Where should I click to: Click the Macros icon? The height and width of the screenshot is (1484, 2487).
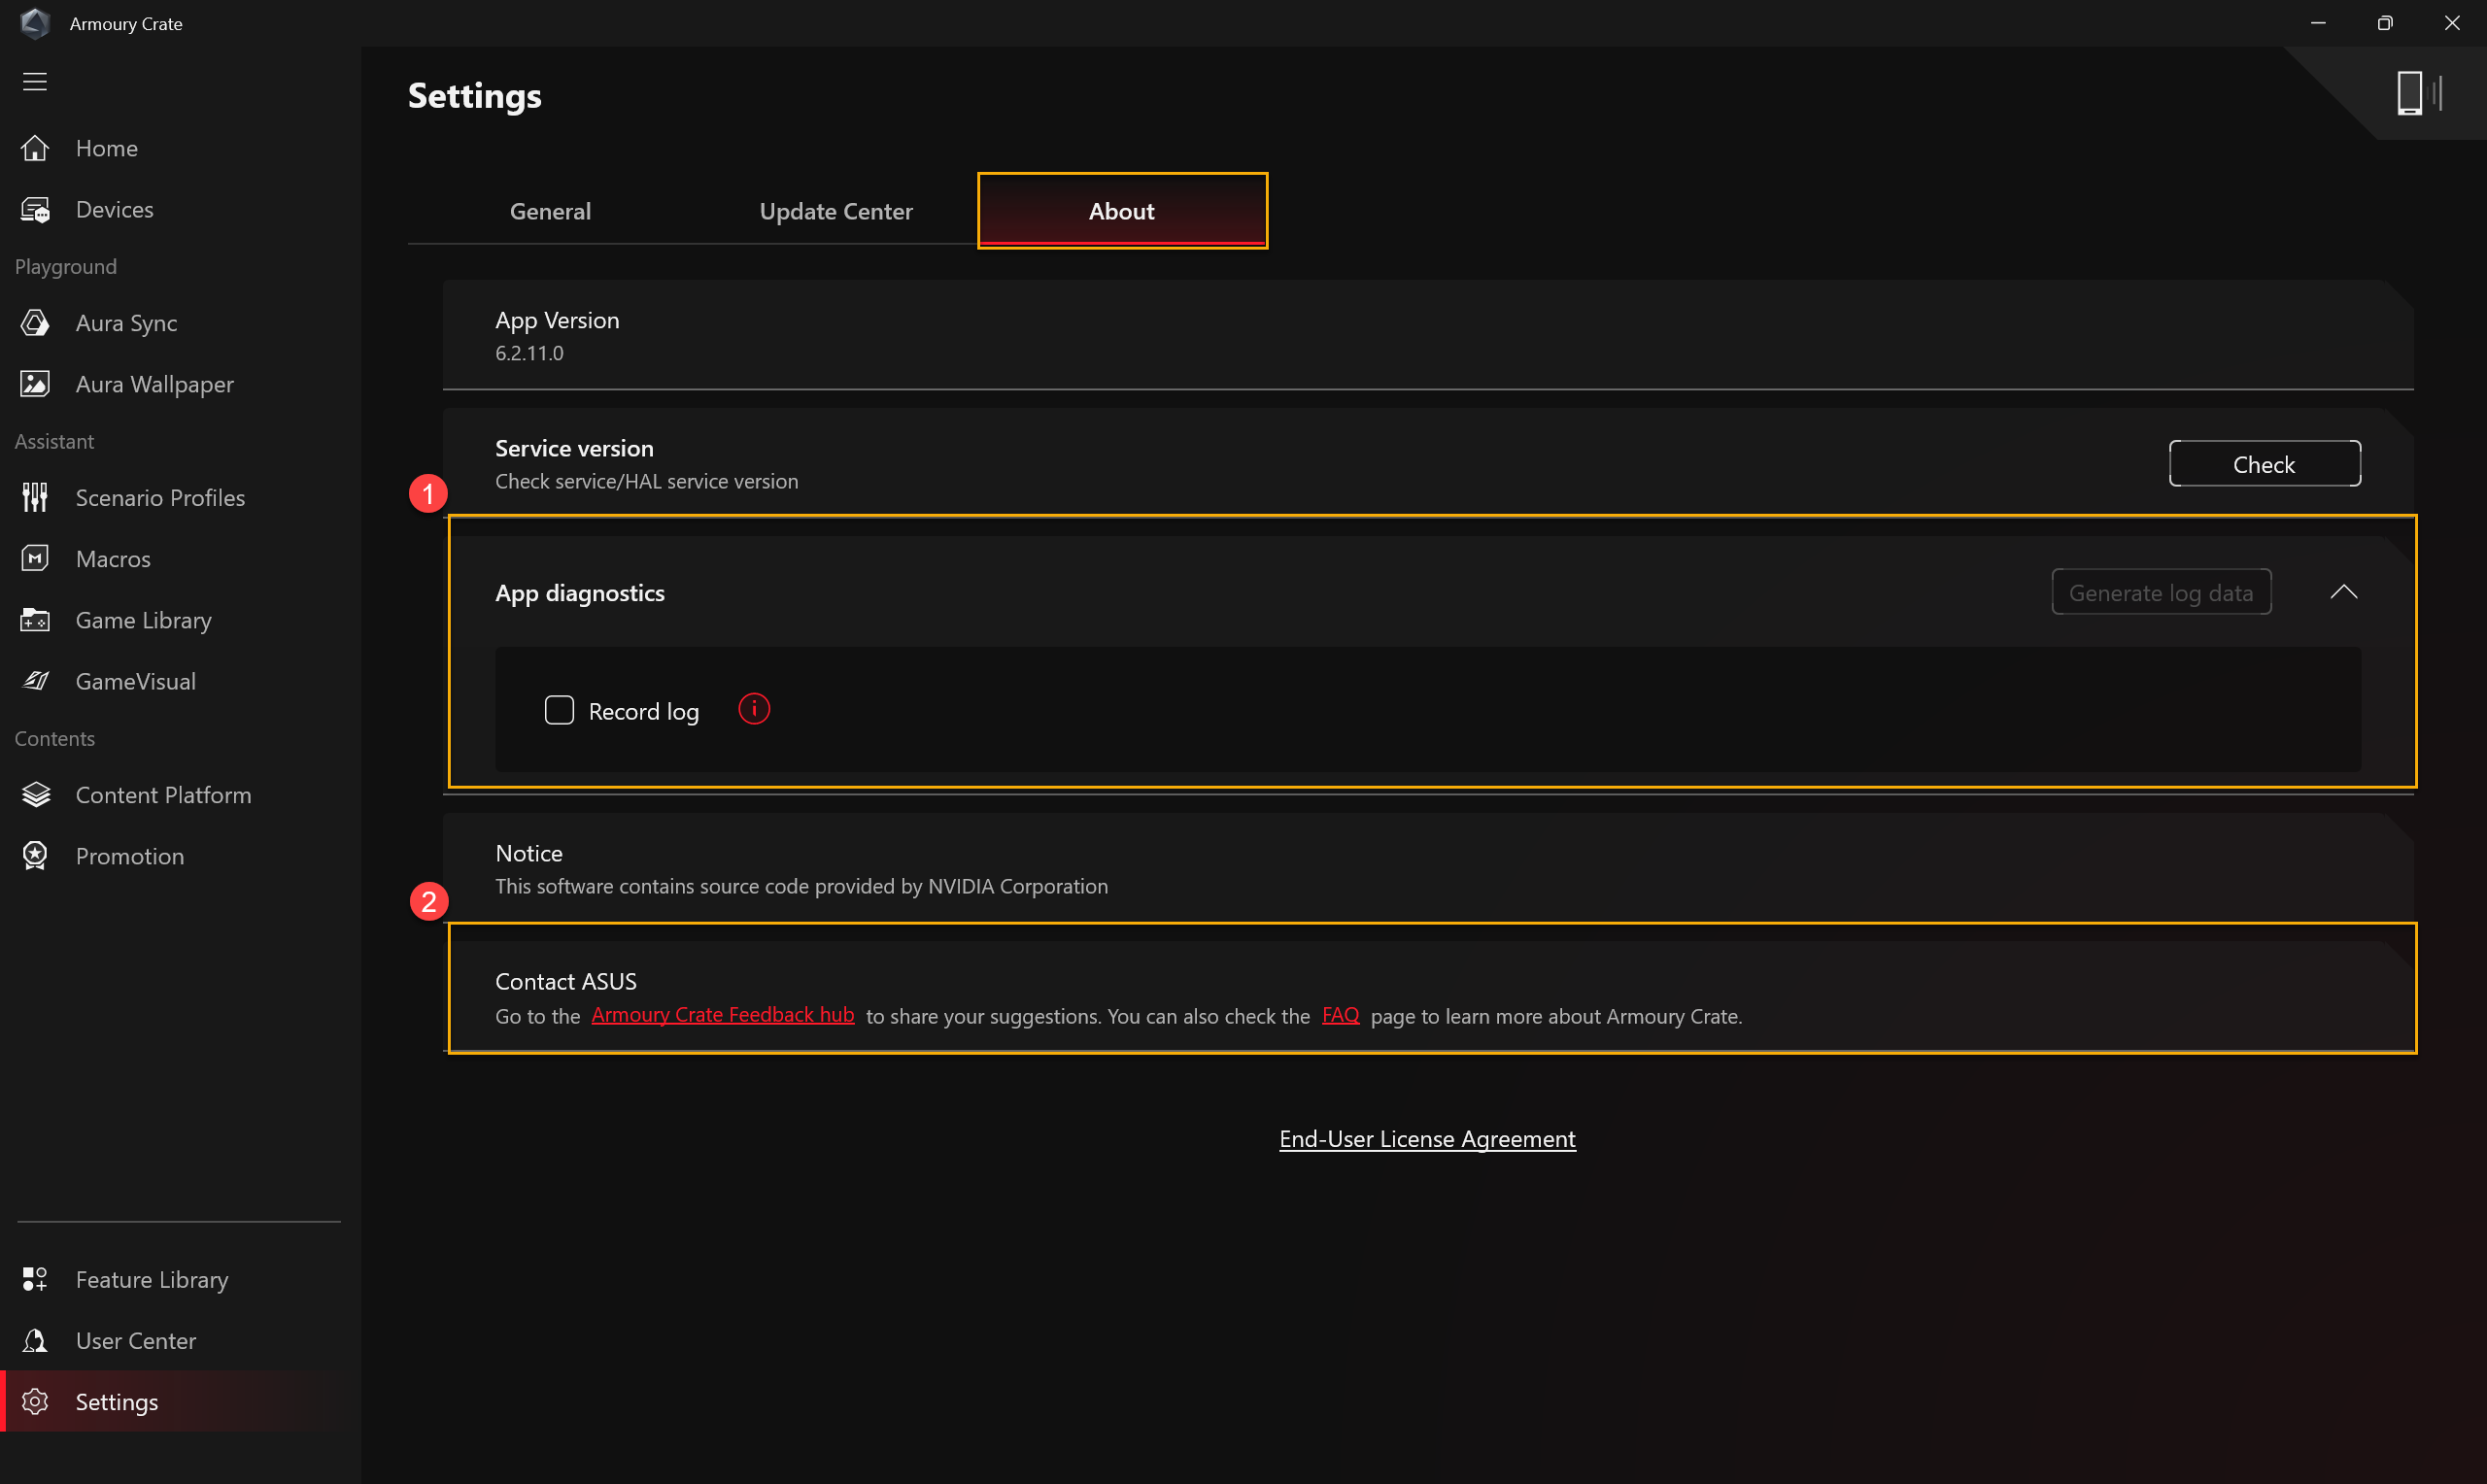[35, 558]
